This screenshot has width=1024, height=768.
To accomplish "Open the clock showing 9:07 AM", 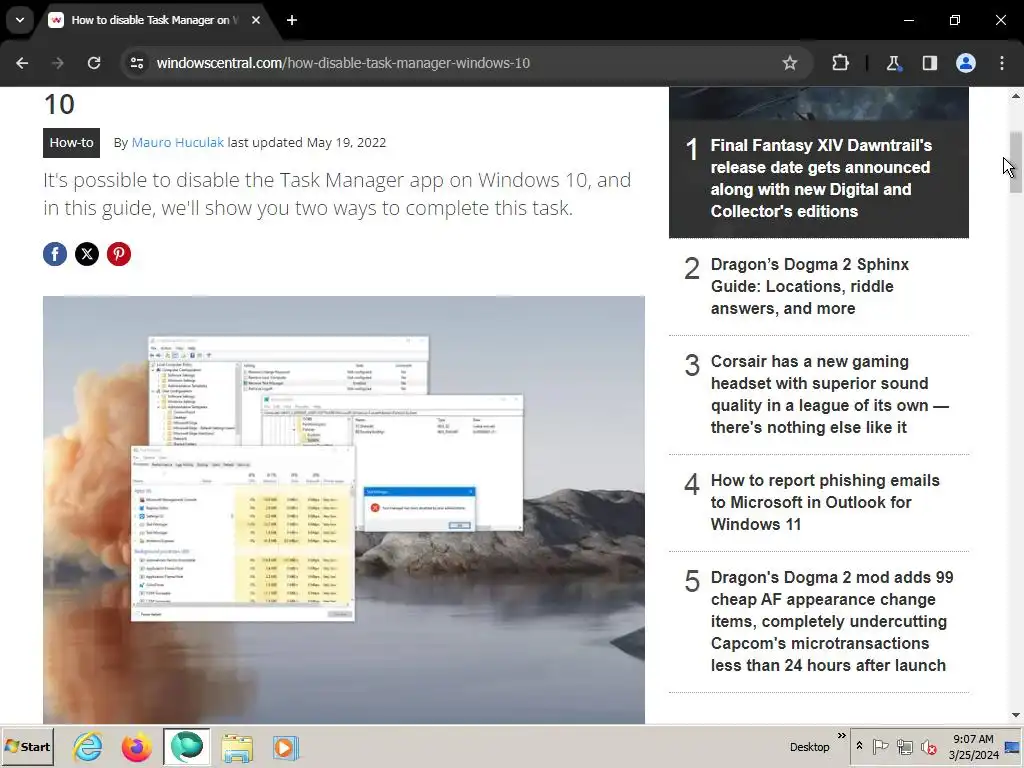I will 973,746.
